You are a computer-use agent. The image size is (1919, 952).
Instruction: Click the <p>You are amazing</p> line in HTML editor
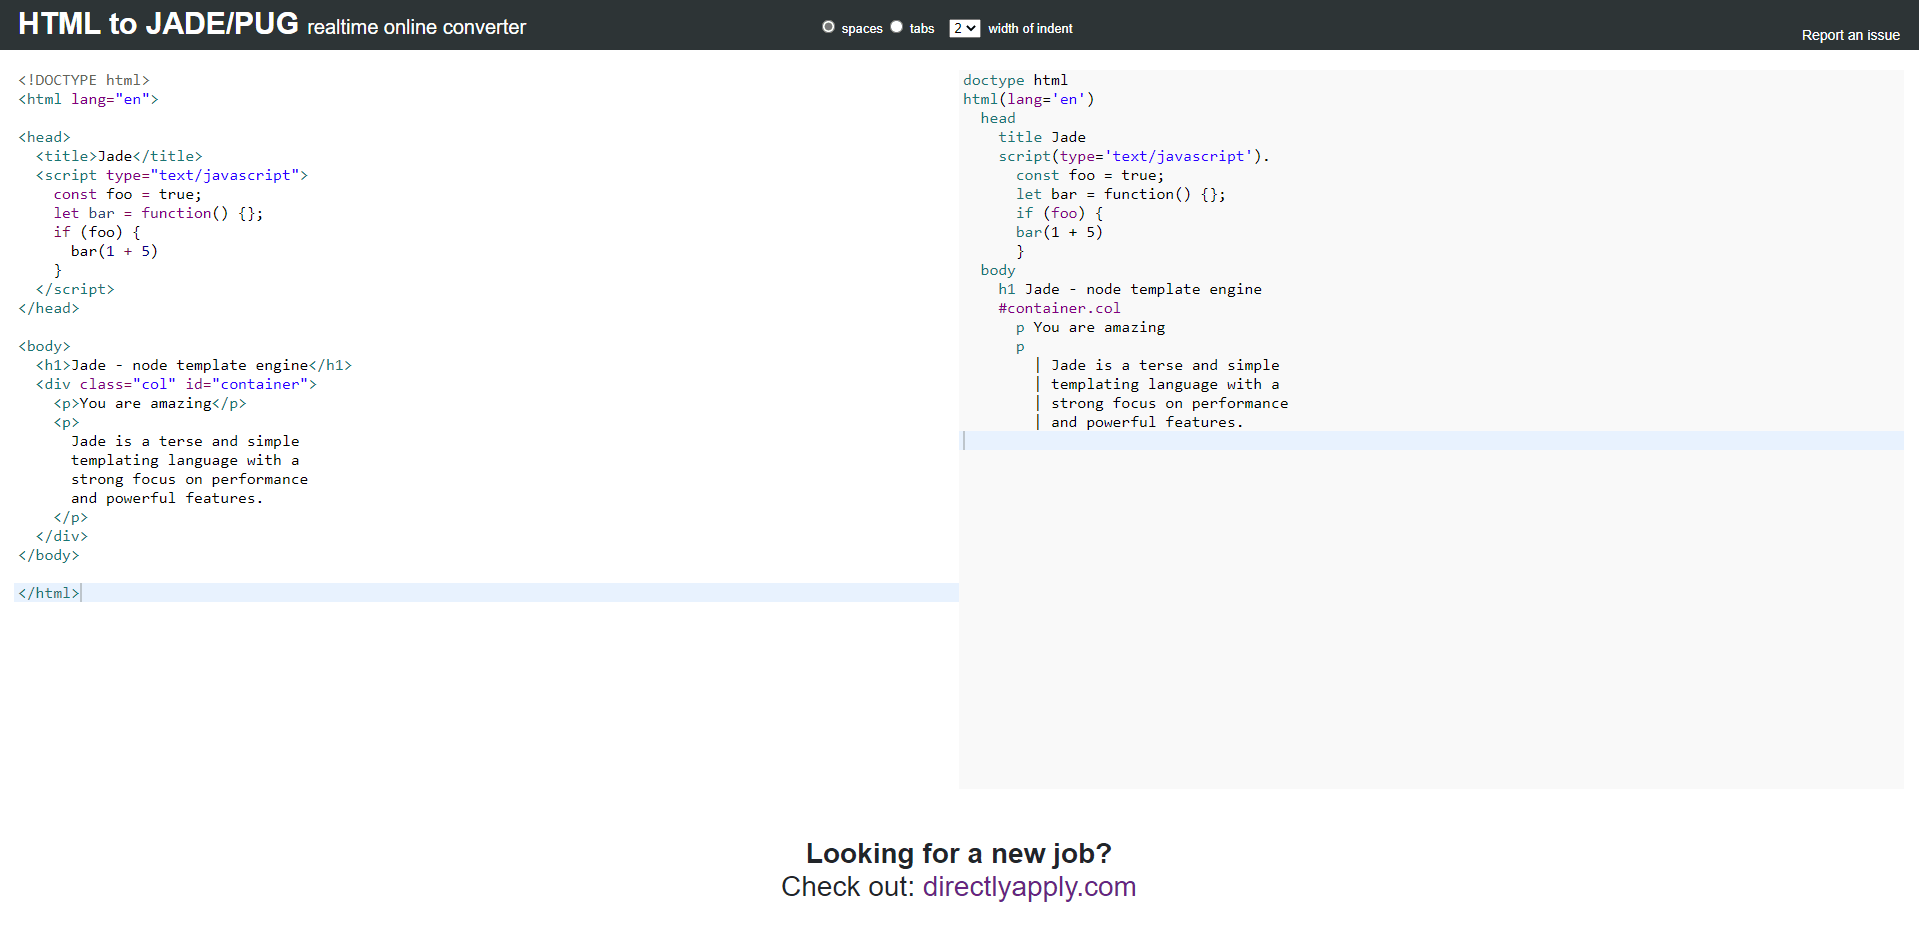click(150, 403)
